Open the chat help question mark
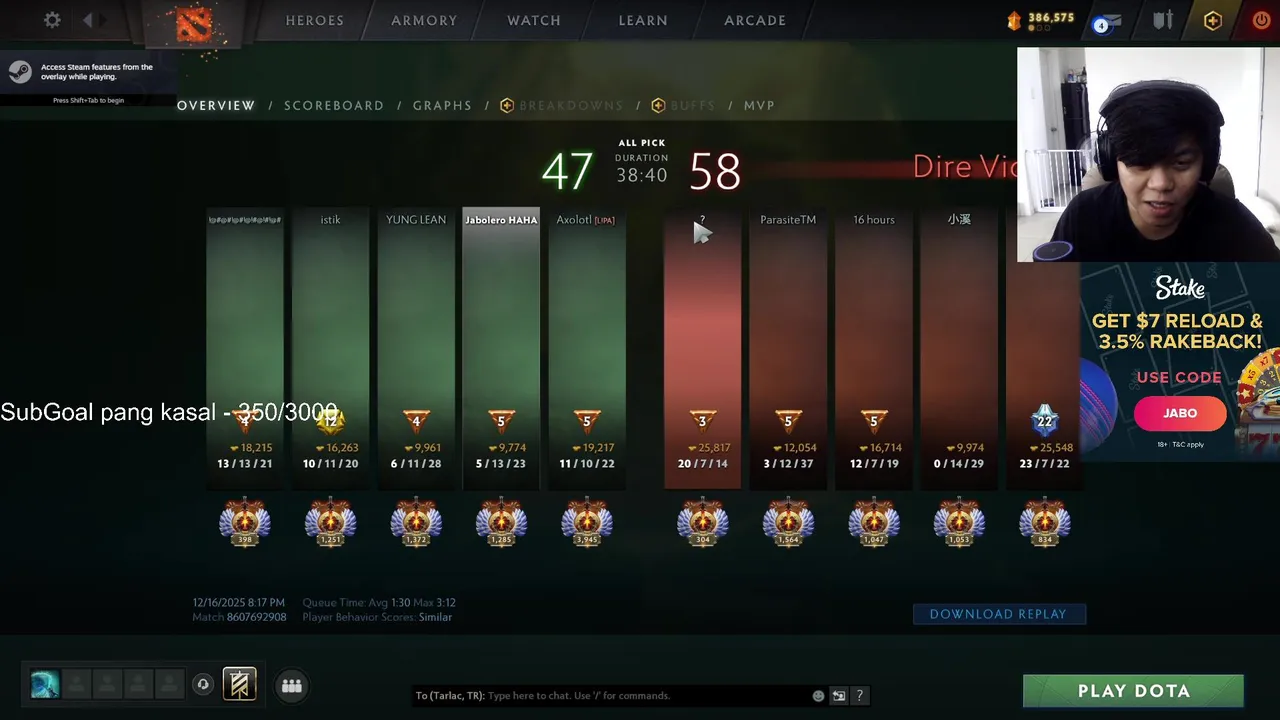This screenshot has width=1280, height=720. coord(859,696)
